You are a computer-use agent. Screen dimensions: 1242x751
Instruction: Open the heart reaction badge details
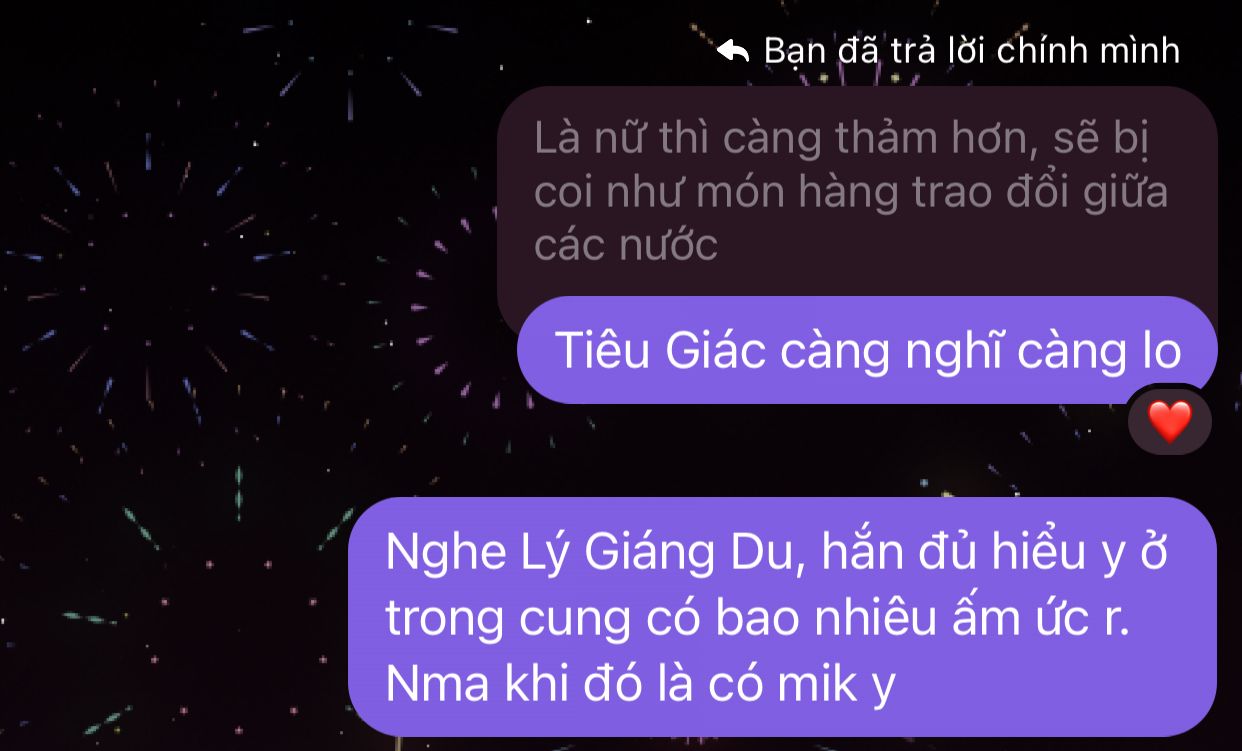coord(1170,421)
